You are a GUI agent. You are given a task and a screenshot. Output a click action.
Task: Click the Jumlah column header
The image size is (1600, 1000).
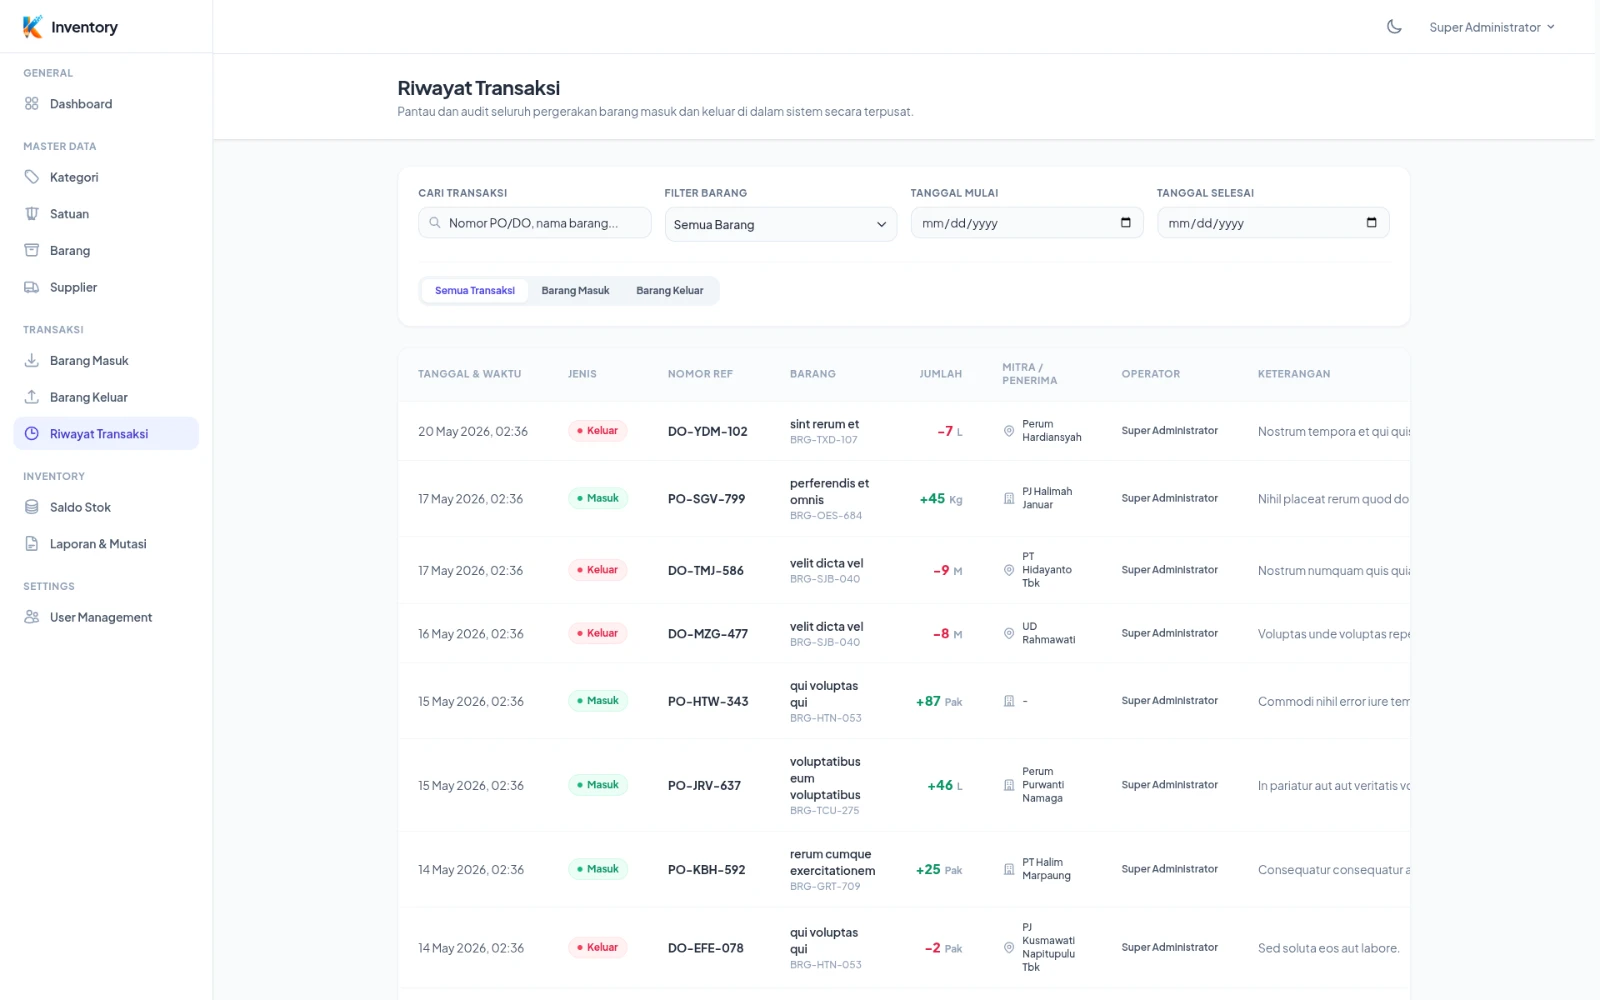coord(941,374)
